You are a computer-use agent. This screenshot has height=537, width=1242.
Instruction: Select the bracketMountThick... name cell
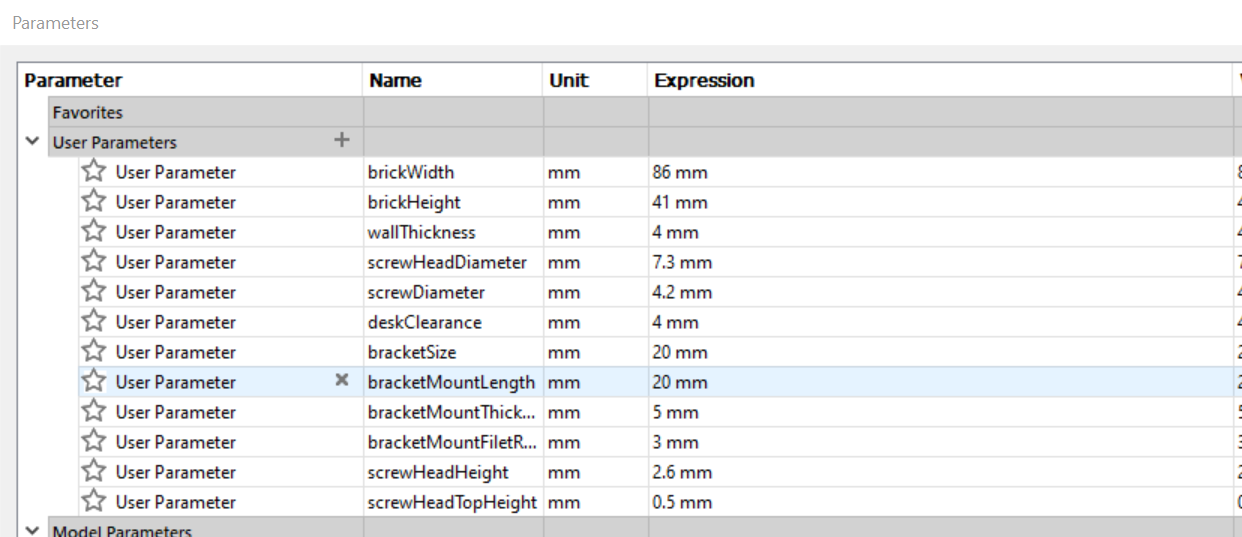(453, 412)
